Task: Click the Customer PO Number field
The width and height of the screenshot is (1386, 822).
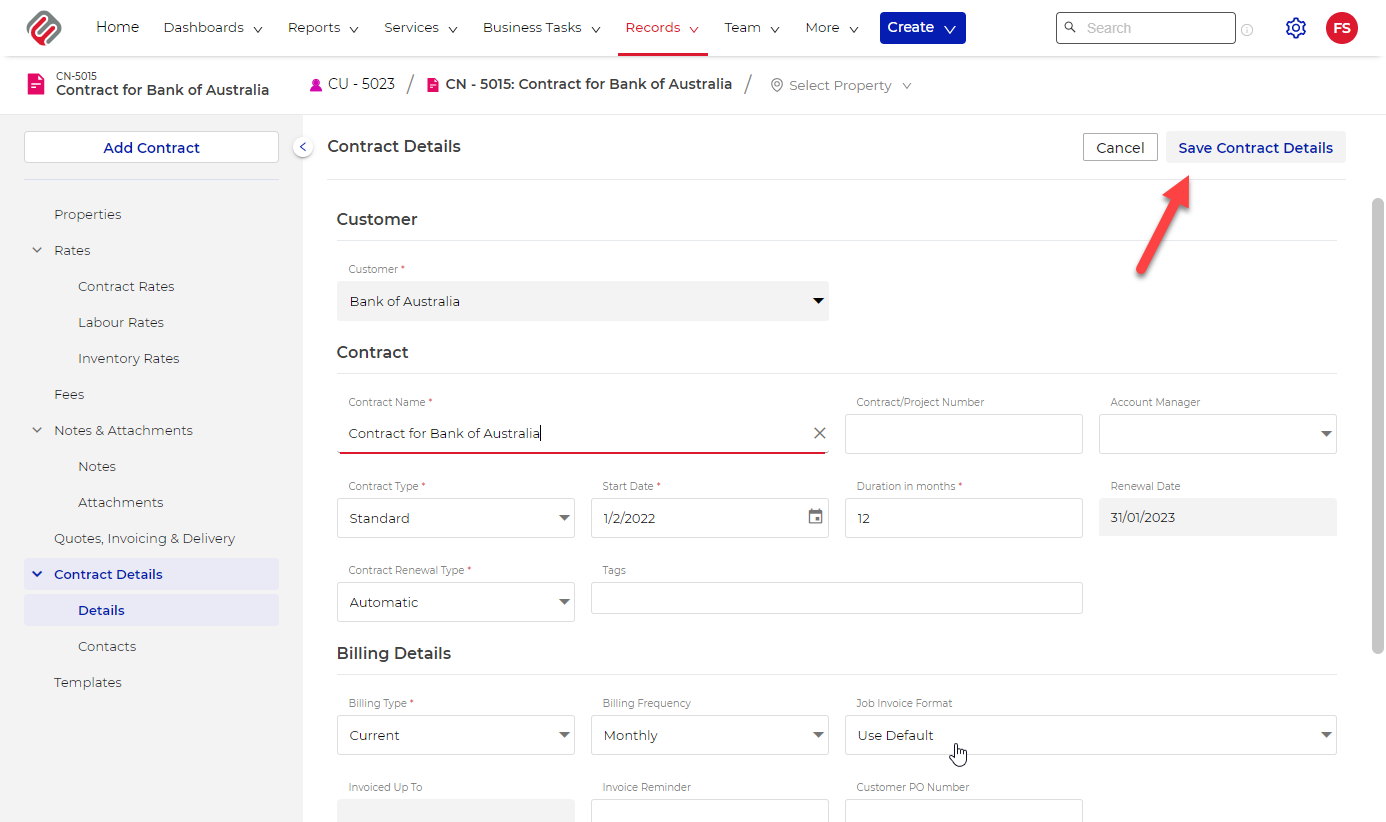Action: click(x=964, y=810)
